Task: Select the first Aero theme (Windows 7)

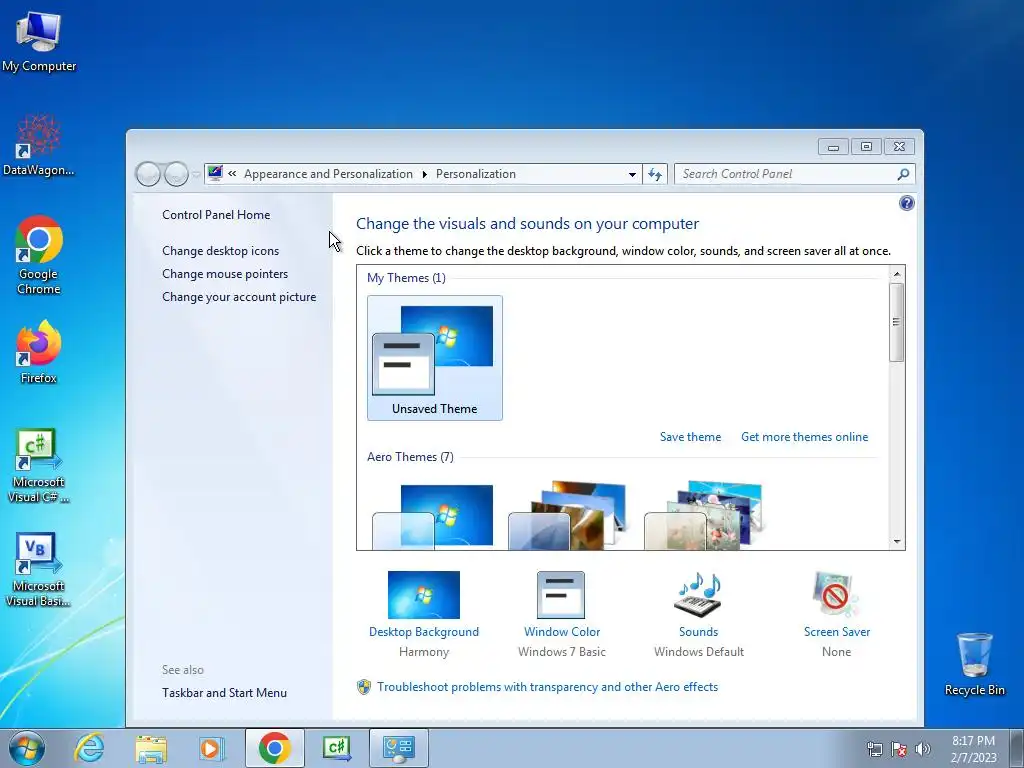Action: coord(434,516)
